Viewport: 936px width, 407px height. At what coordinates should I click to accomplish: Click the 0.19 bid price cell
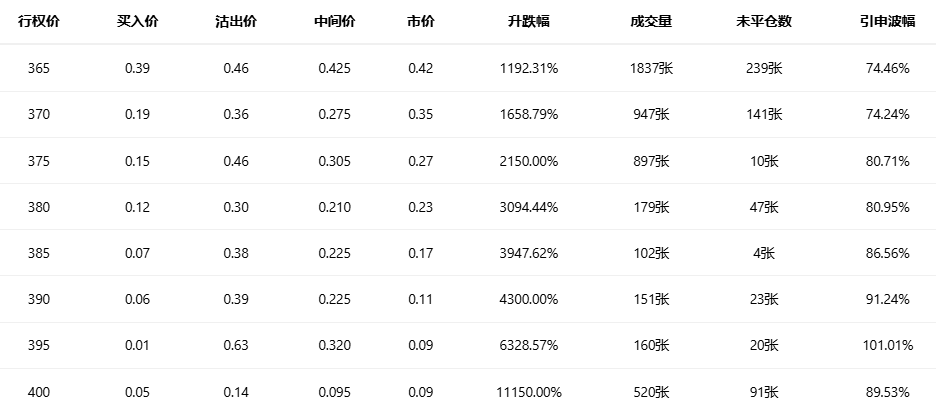pyautogui.click(x=137, y=114)
